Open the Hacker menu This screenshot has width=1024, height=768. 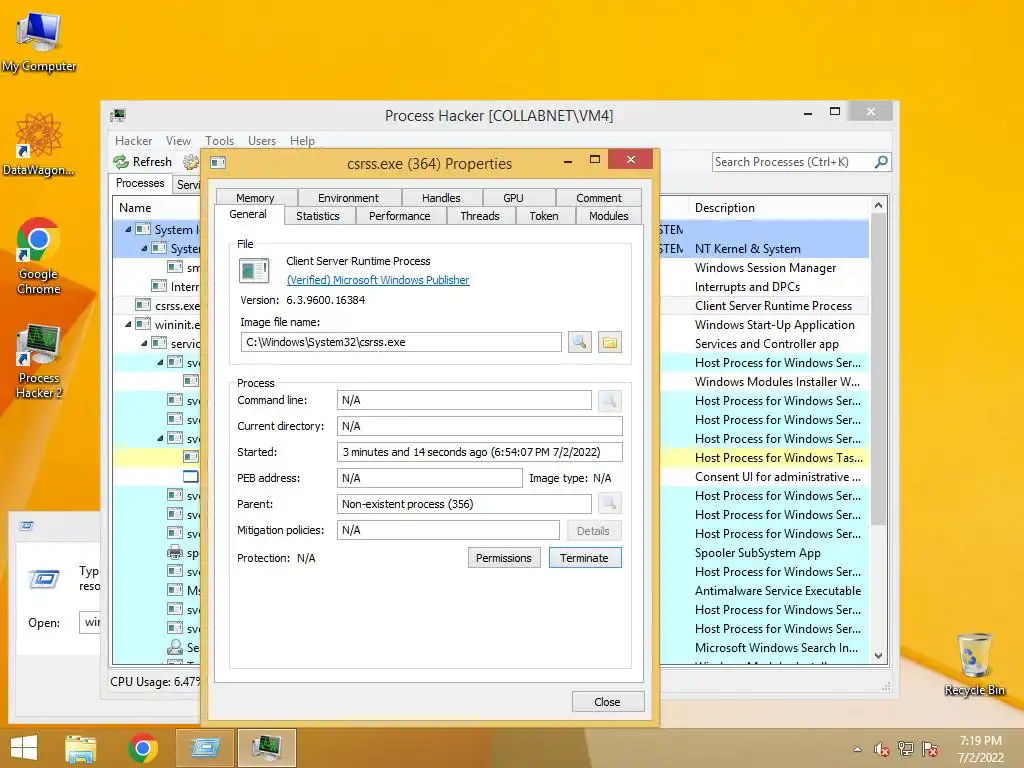133,140
